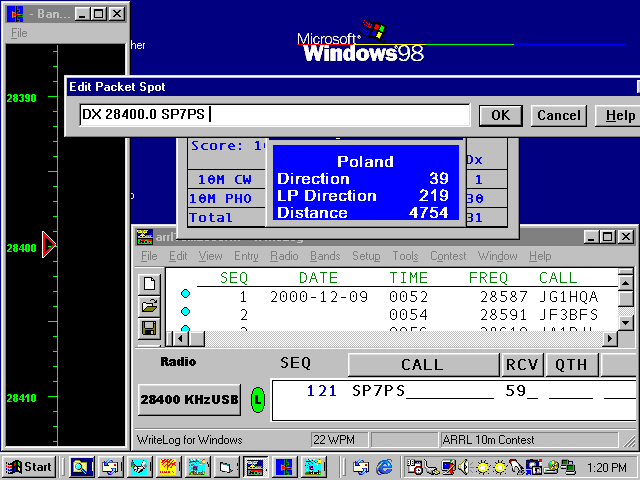
Task: Click the log list scroll up arrow
Action: (x=626, y=282)
